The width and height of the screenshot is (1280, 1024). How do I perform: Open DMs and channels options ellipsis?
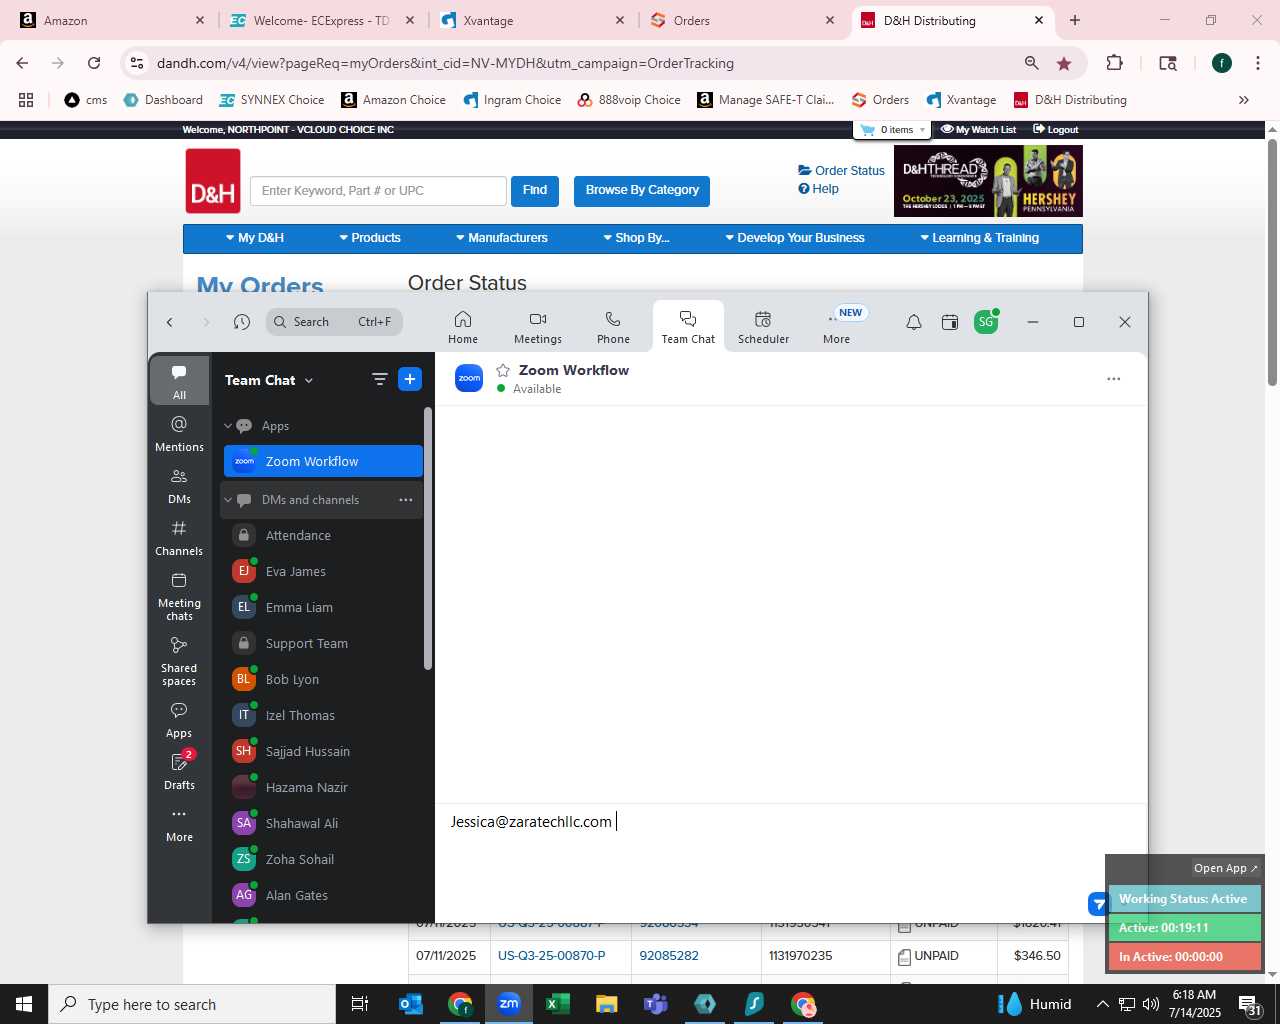coord(406,500)
